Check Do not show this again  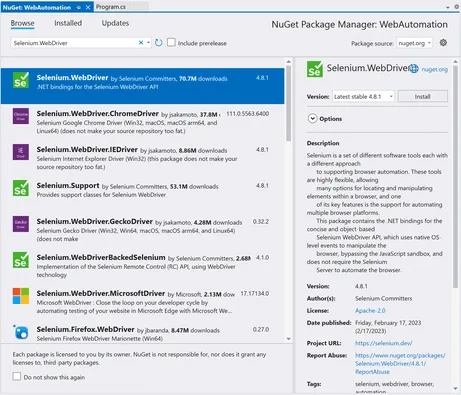pyautogui.click(x=17, y=377)
